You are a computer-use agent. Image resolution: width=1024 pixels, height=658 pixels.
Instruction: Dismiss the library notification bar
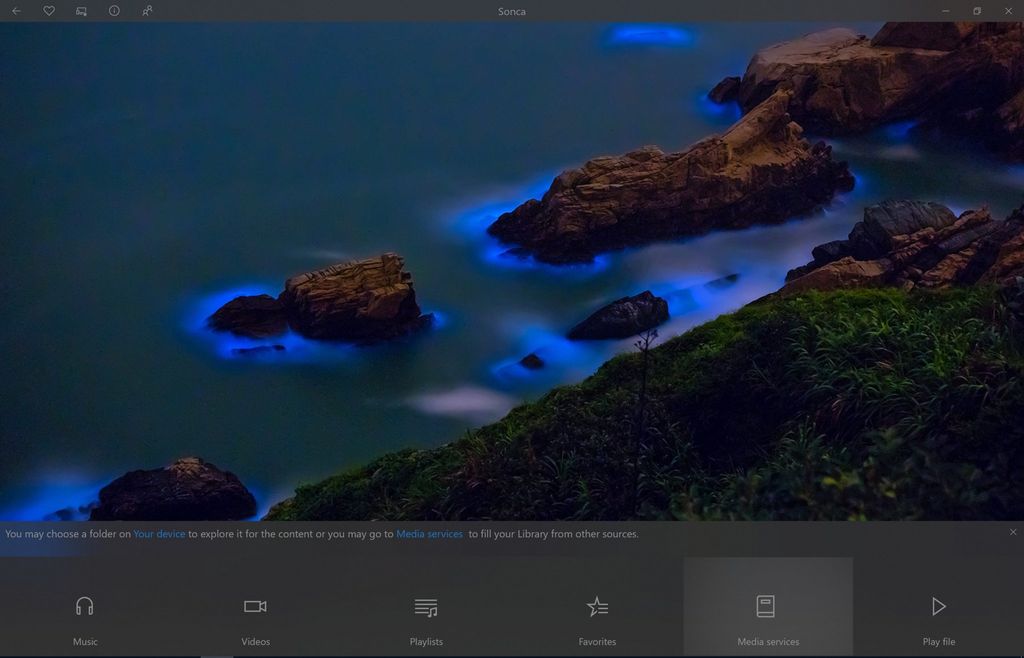coord(1013,532)
